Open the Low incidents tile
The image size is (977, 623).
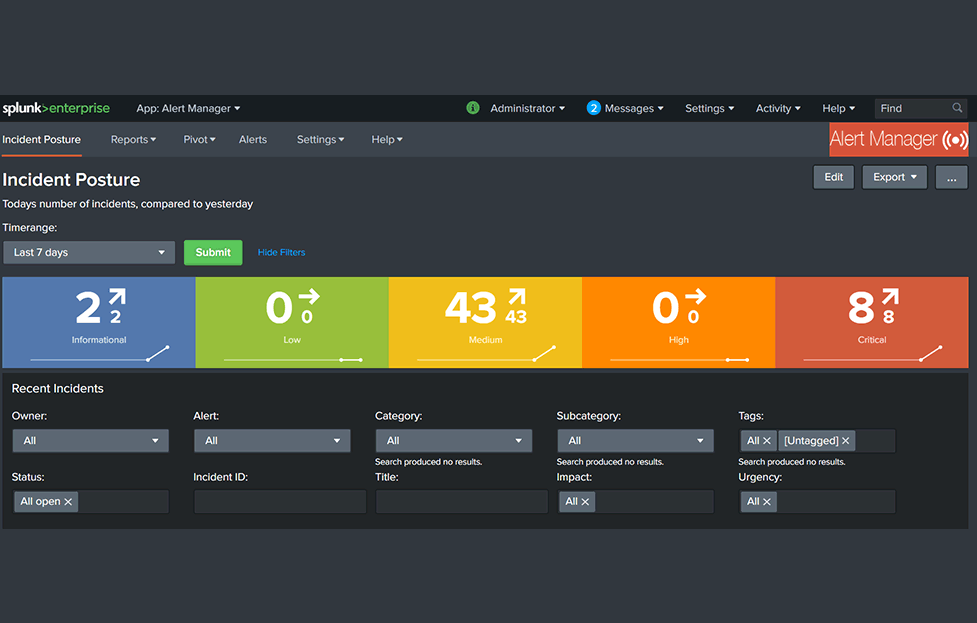[x=292, y=323]
